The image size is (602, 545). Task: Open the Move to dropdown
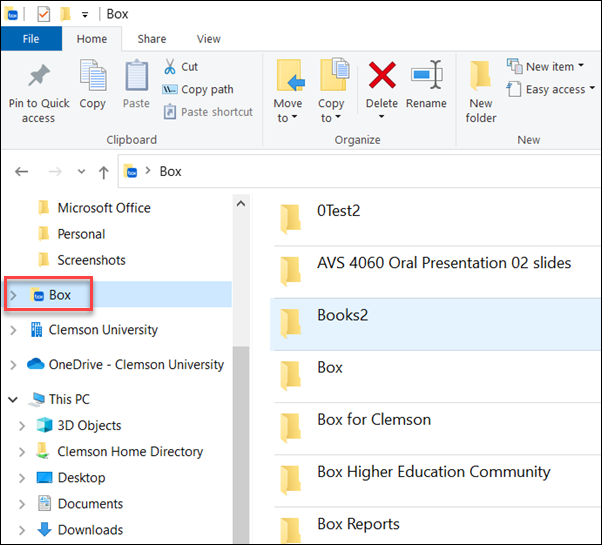288,111
